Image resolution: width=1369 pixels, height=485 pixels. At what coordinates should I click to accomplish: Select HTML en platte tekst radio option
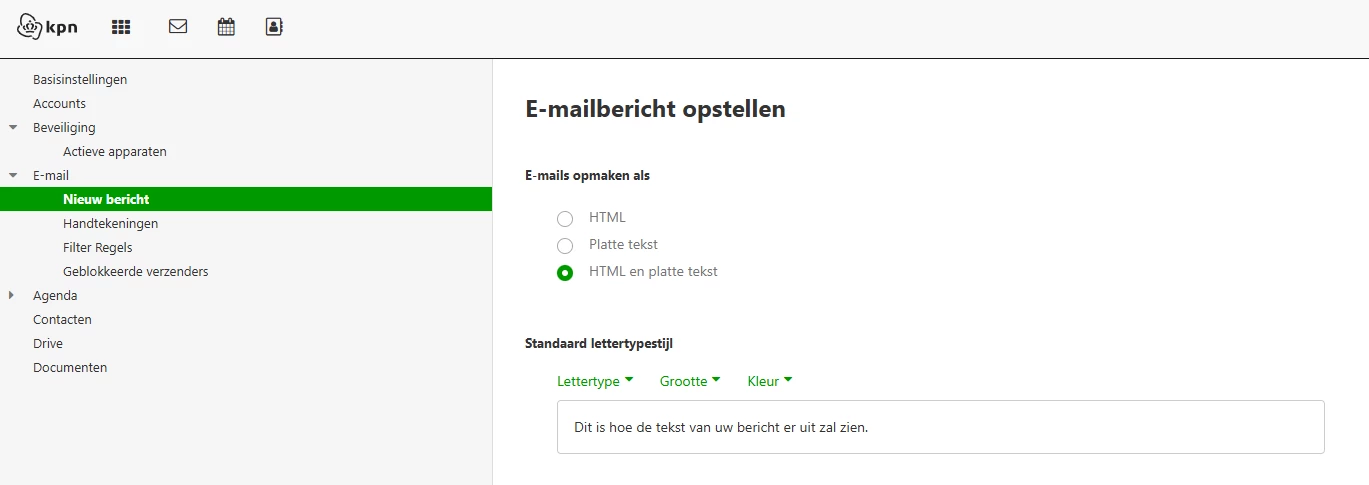point(565,272)
